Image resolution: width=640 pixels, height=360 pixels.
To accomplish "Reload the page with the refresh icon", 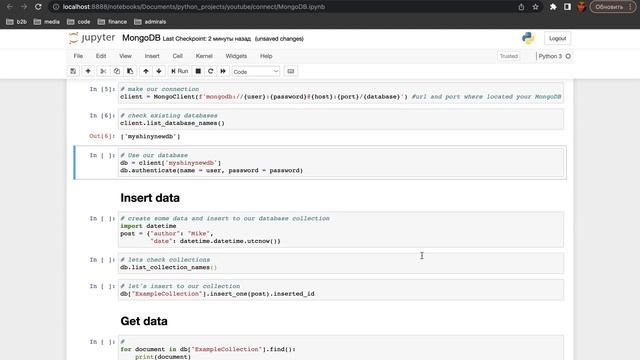I will click(38, 7).
